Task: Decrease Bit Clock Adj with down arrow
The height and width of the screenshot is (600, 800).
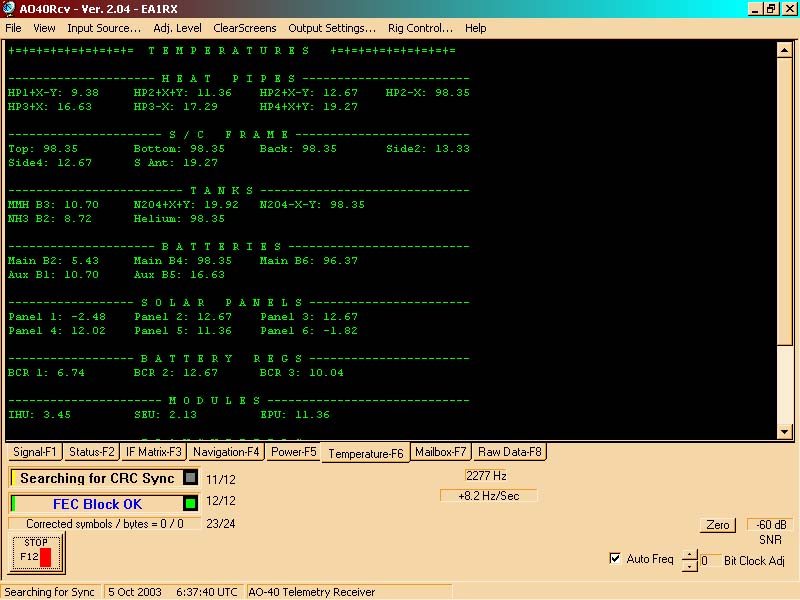Action: point(690,566)
